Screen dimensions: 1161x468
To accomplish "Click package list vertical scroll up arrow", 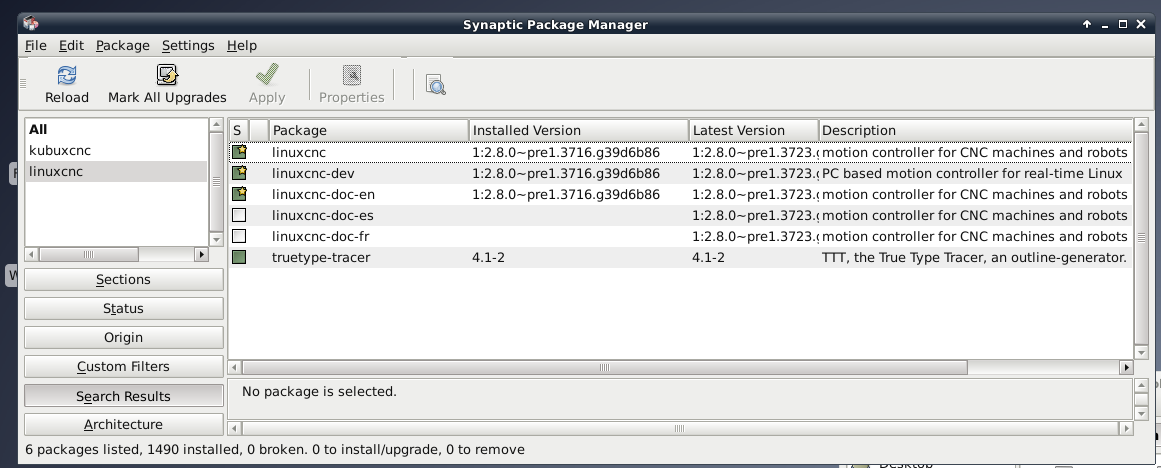I will 1140,125.
